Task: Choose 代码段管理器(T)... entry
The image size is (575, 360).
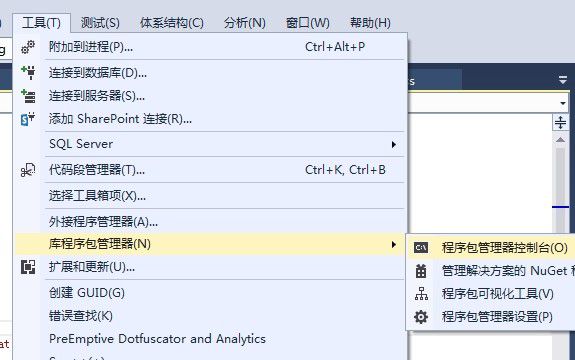Action: (x=210, y=170)
